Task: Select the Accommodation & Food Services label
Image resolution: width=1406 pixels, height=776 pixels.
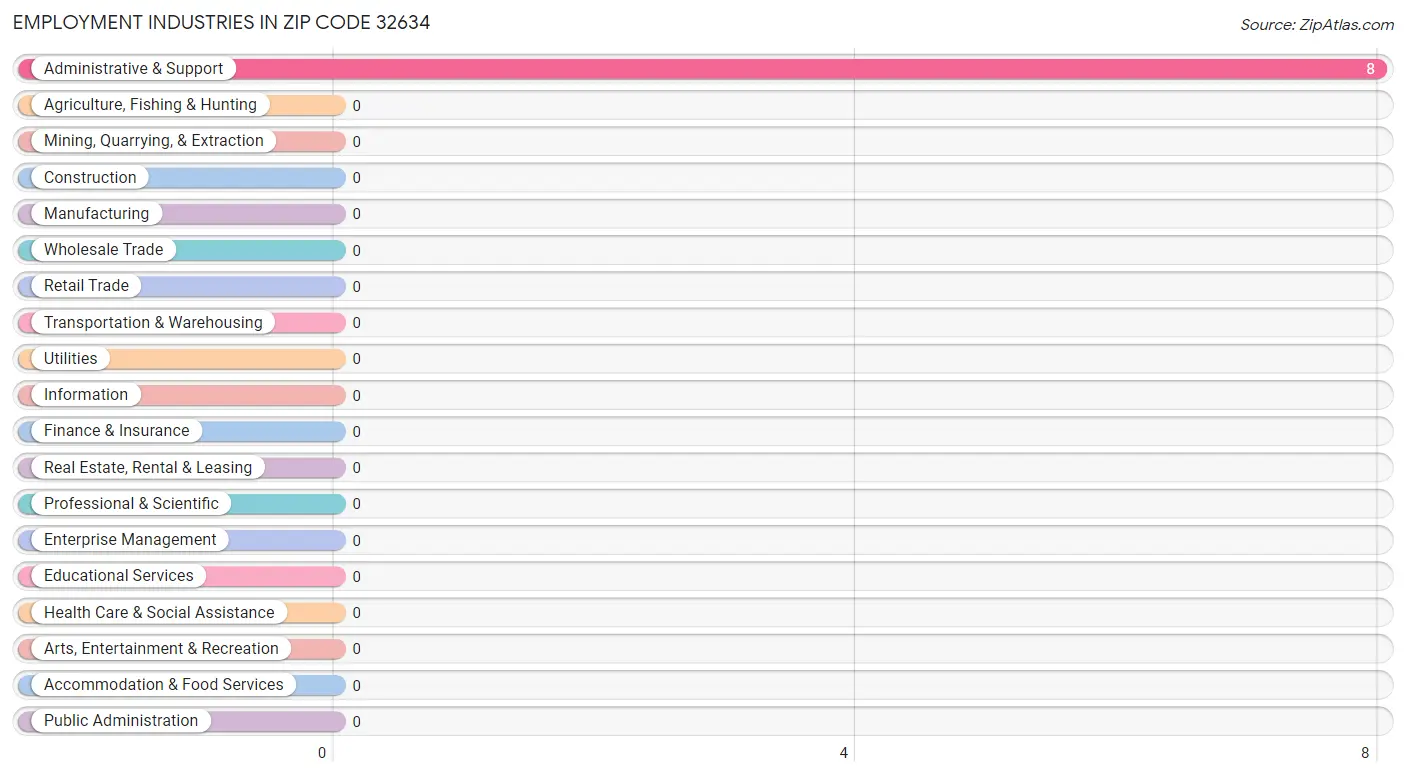Action: pyautogui.click(x=164, y=684)
